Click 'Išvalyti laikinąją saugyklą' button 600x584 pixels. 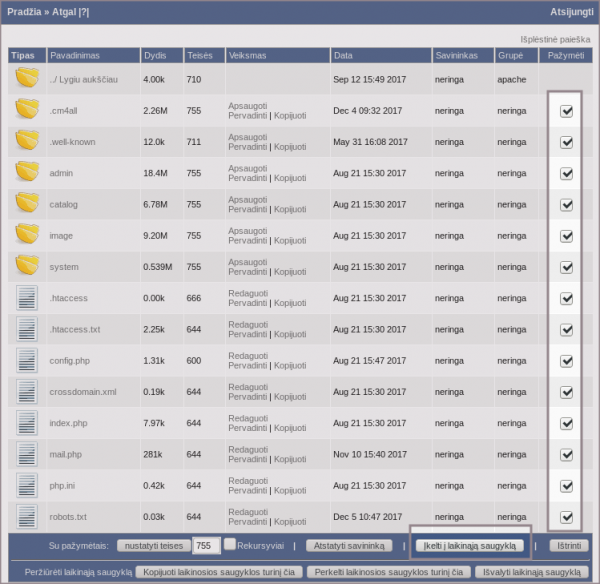[532, 572]
